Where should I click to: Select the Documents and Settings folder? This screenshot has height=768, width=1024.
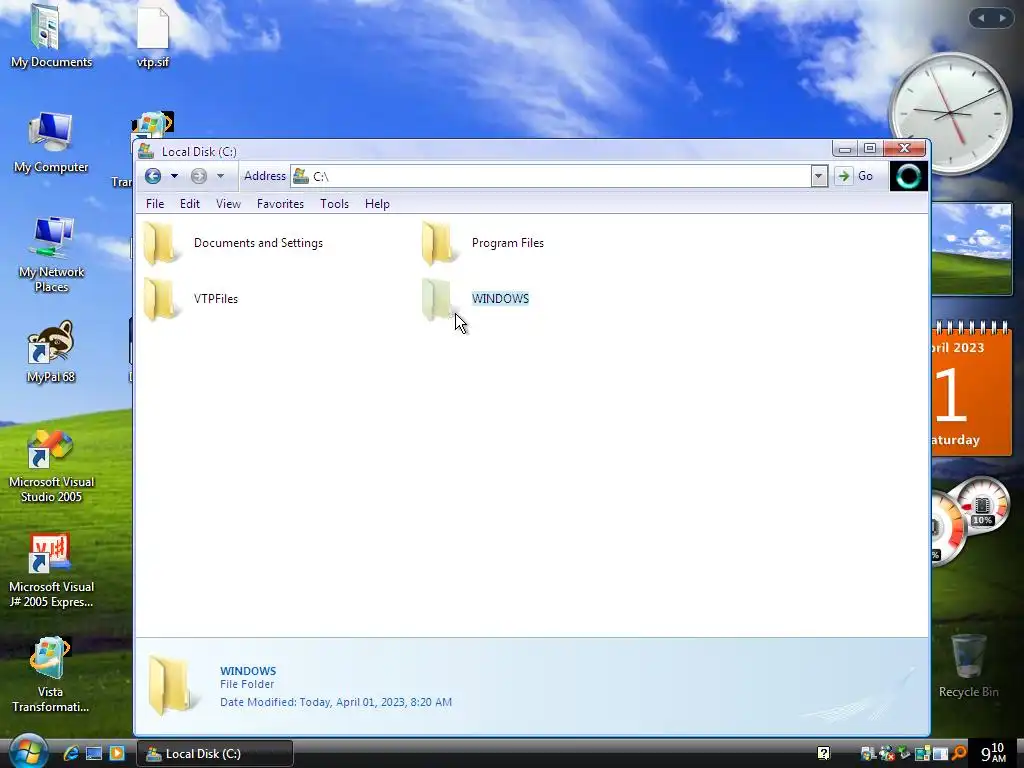[233, 243]
